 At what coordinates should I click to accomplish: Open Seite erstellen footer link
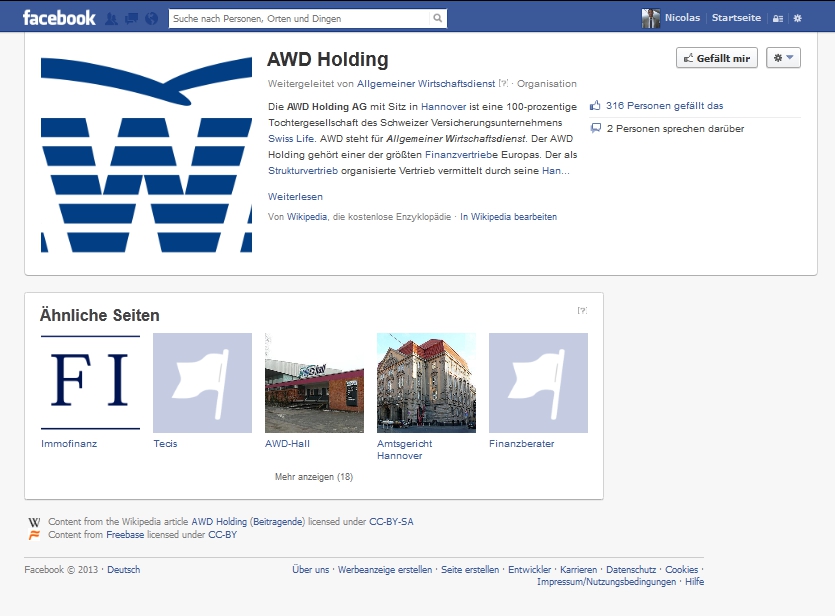(470, 569)
